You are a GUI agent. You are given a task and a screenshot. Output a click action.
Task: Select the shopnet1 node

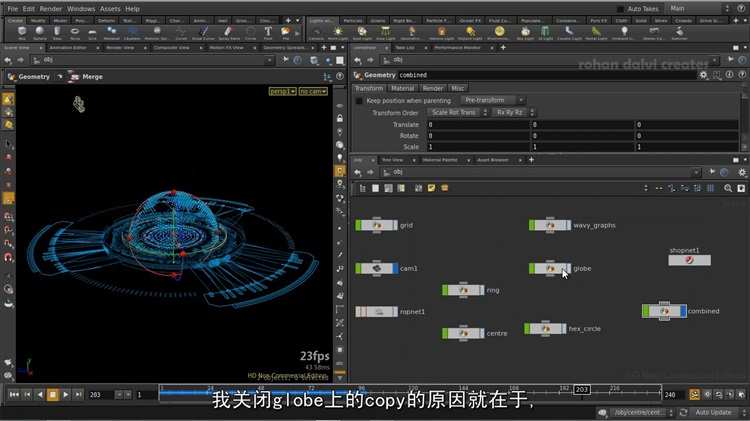click(689, 260)
